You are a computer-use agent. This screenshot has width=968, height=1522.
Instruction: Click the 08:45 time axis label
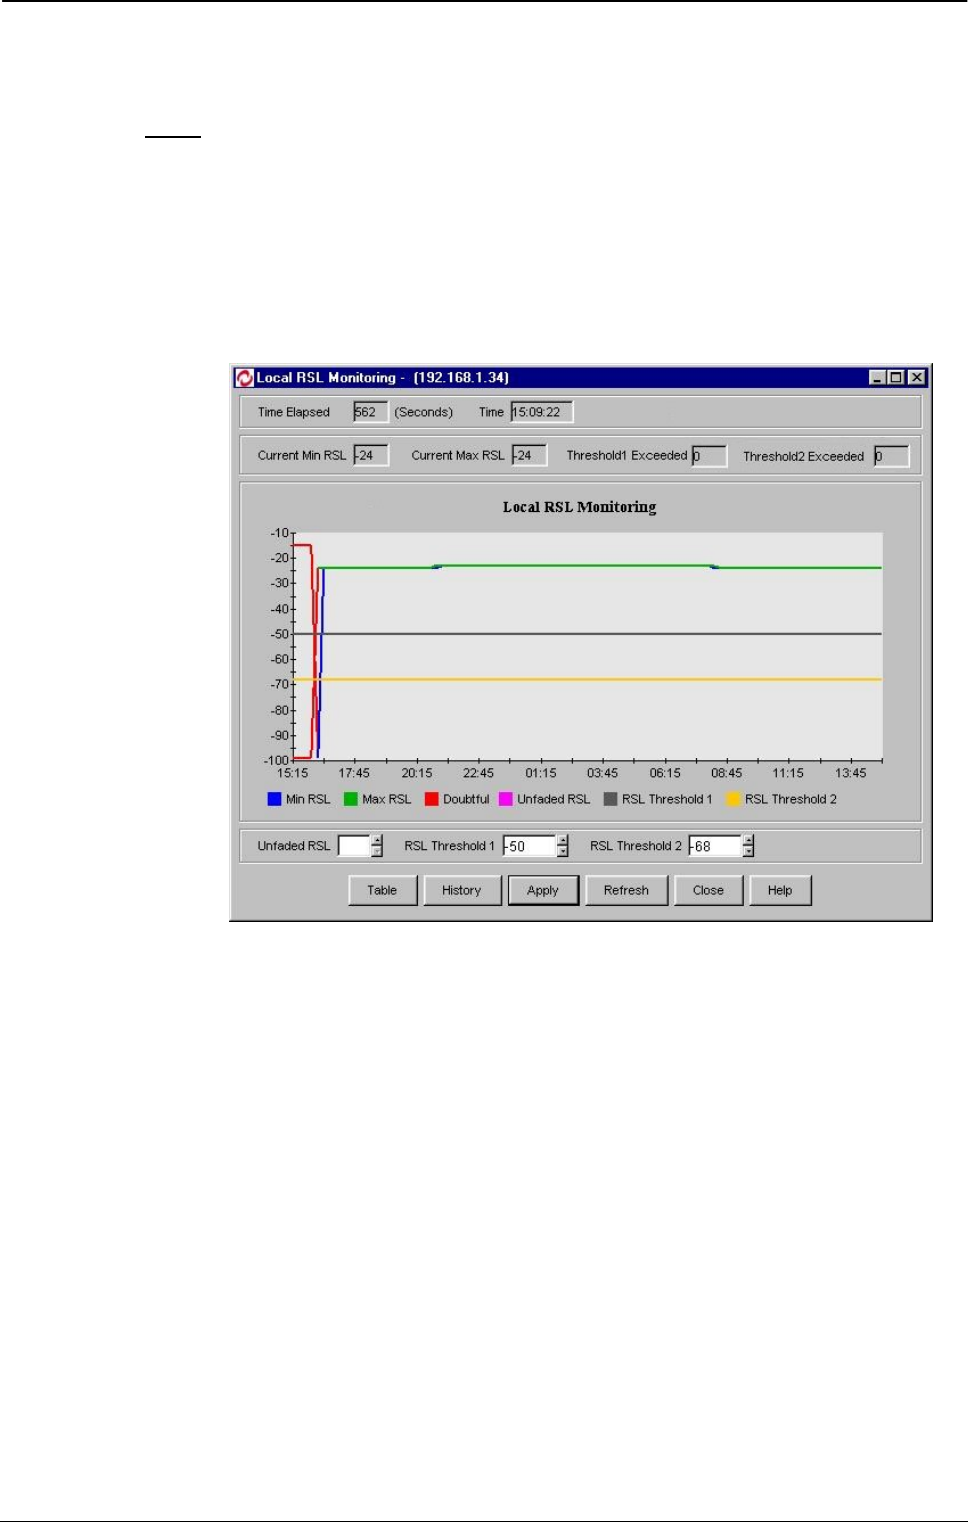tap(727, 773)
